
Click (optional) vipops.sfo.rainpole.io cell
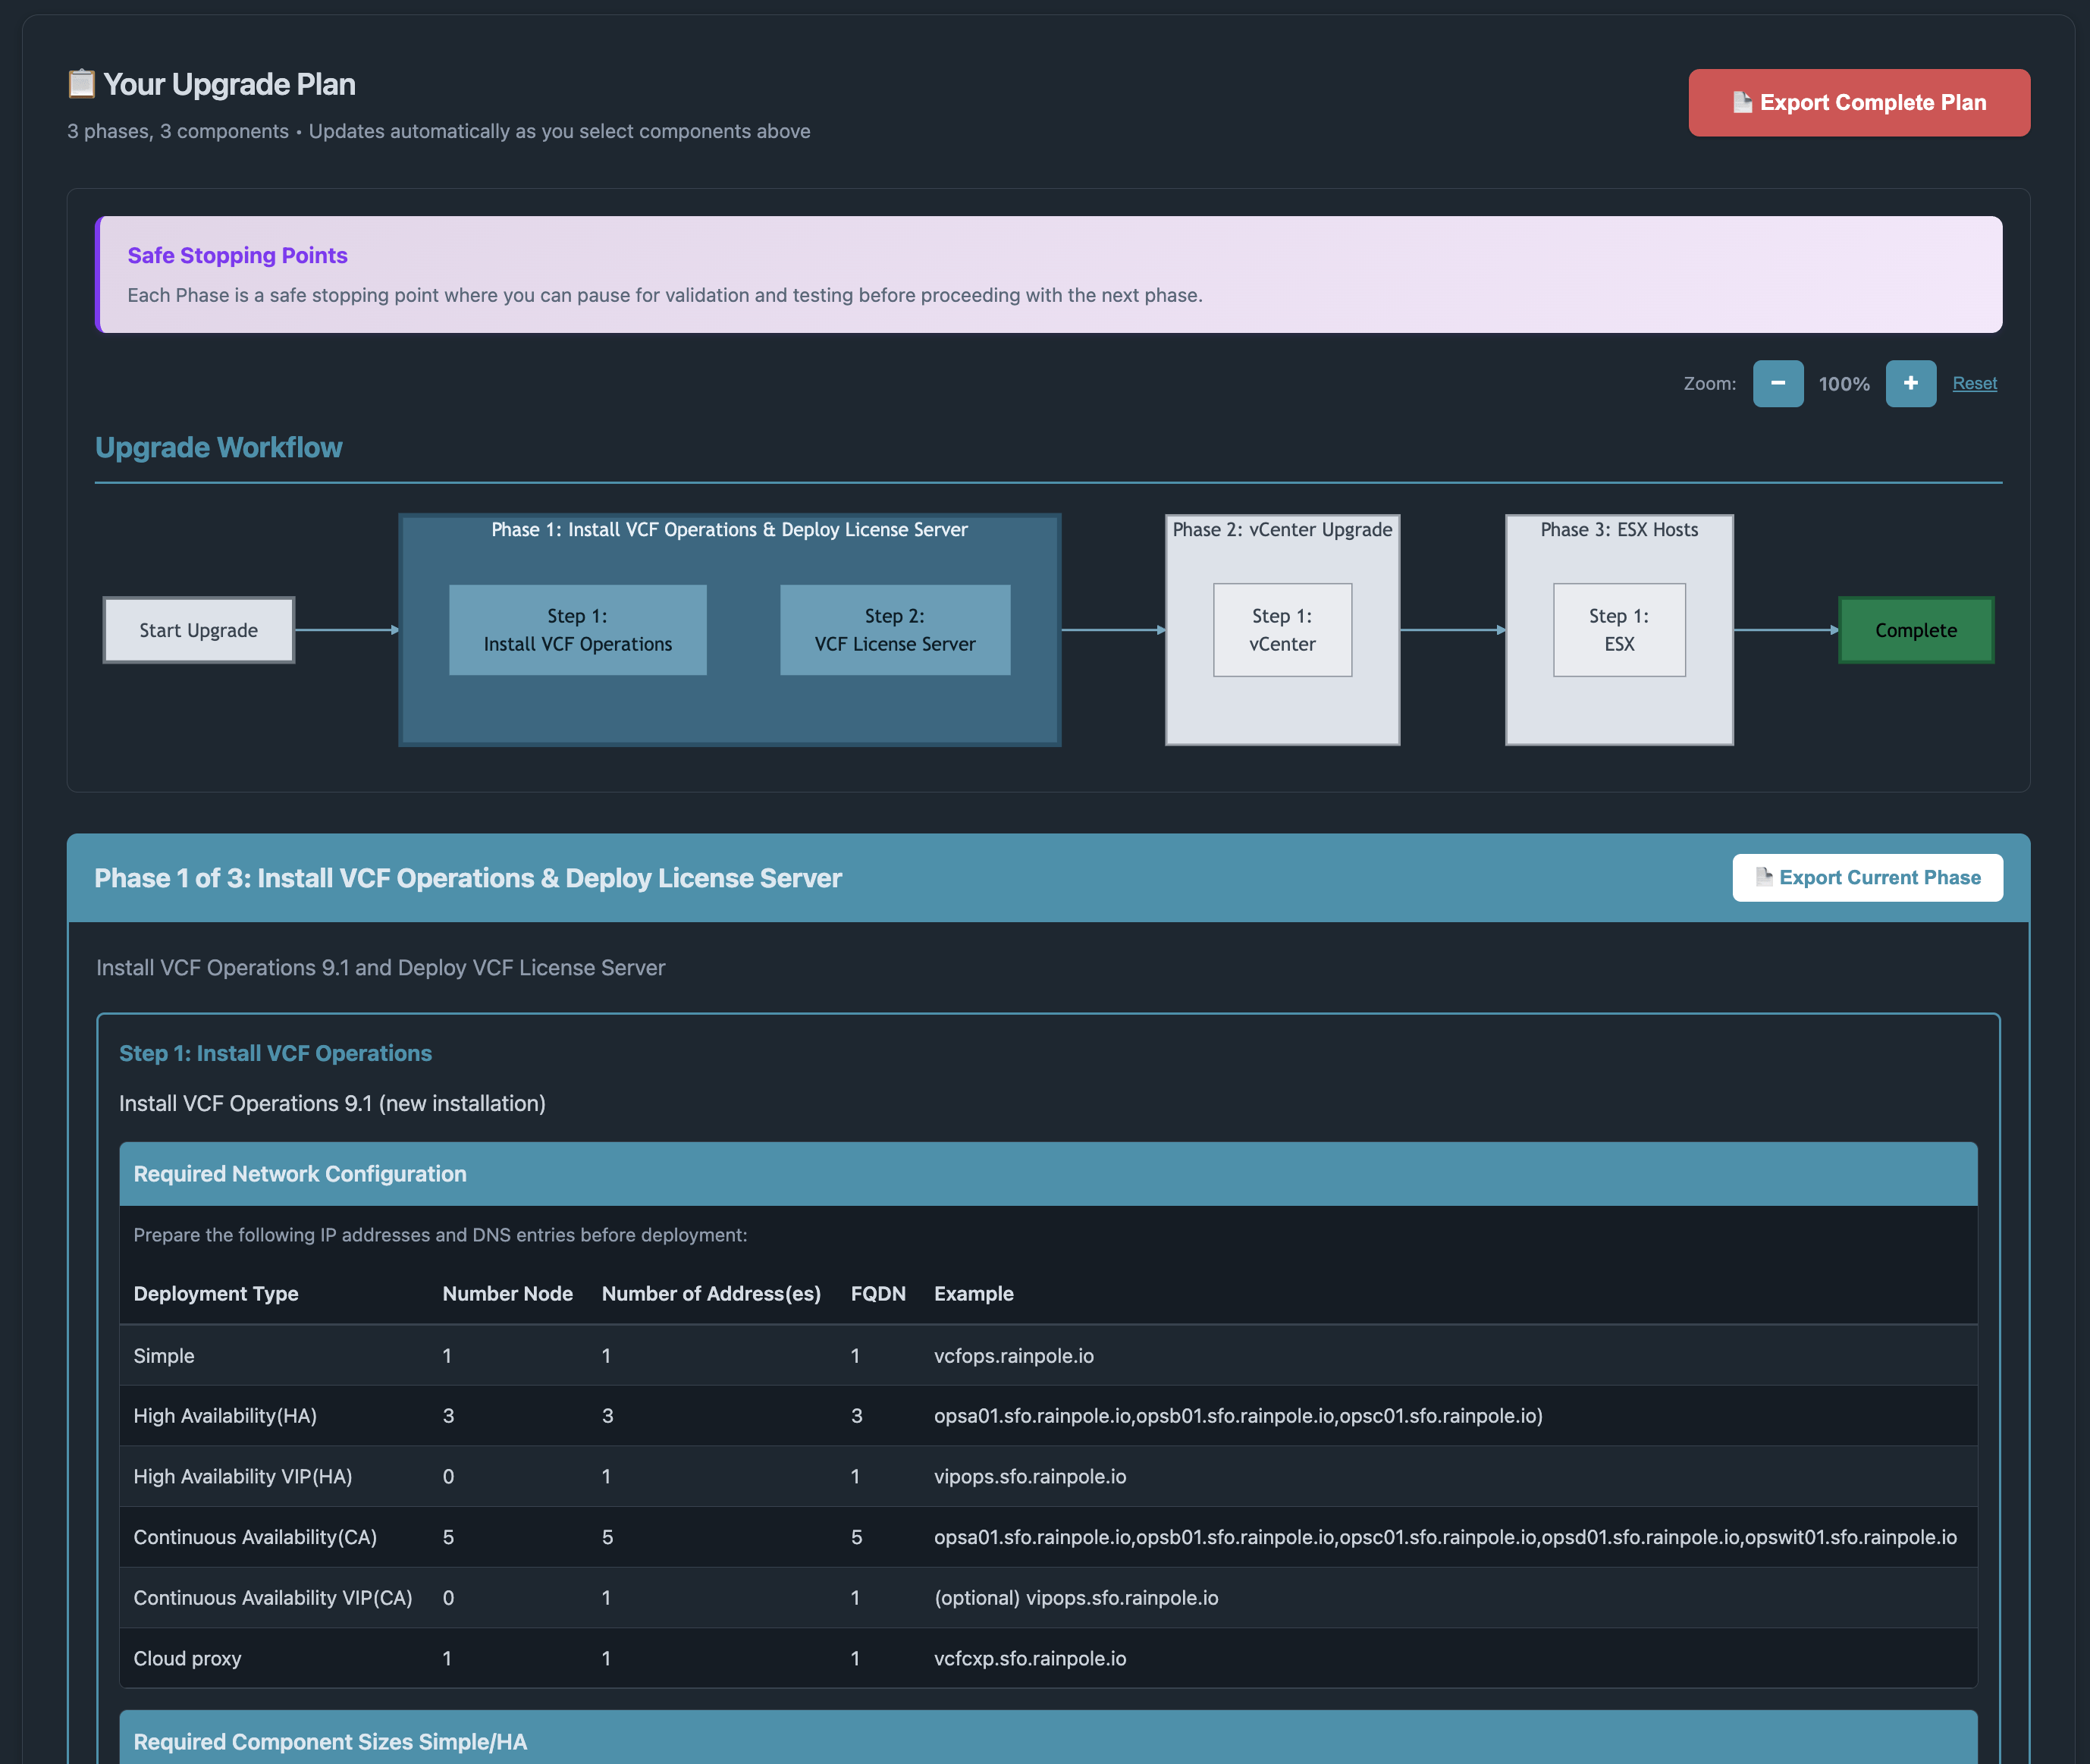pos(1076,1598)
